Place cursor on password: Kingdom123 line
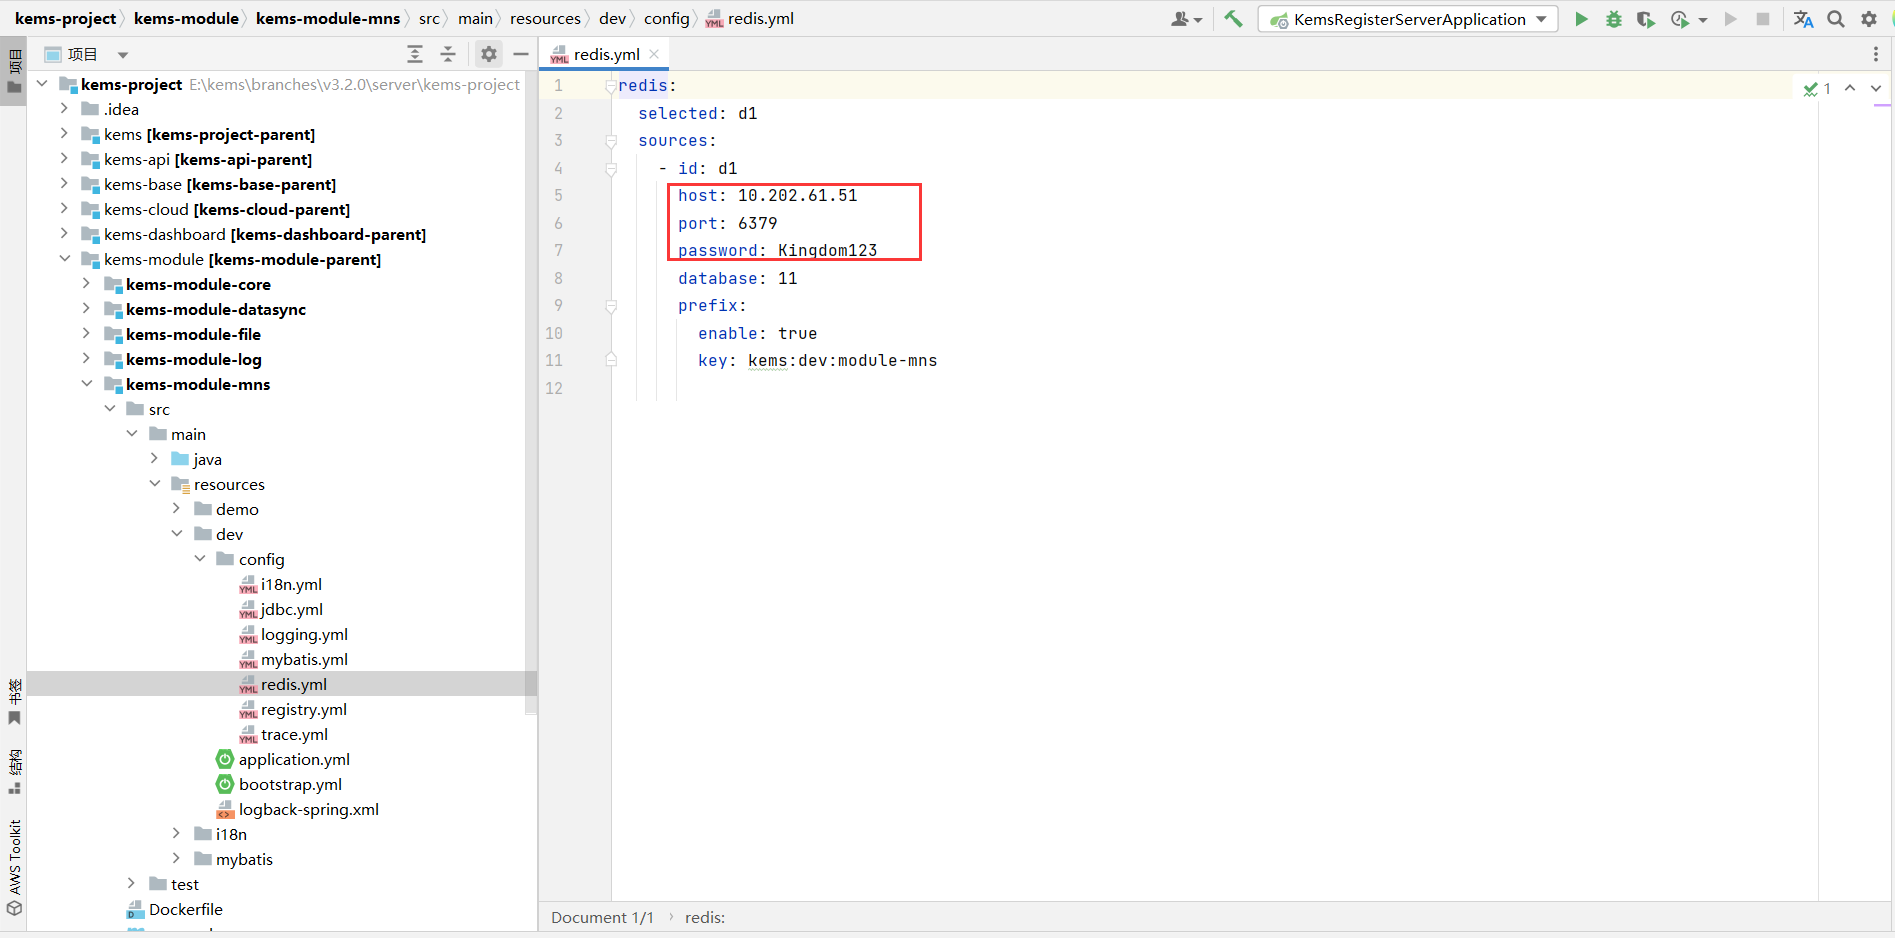The image size is (1895, 938). (777, 250)
